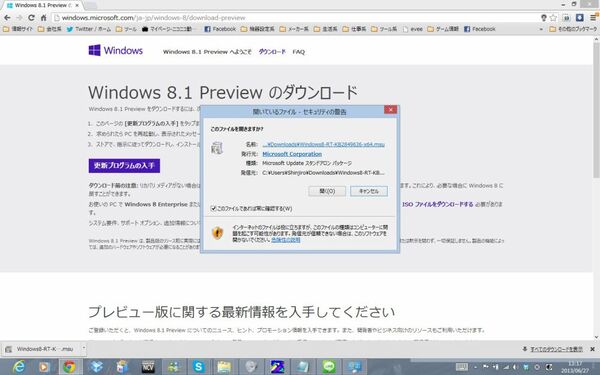Open the 'Microsoft Corporation' publisher link
The image size is (600, 375).
(x=292, y=154)
